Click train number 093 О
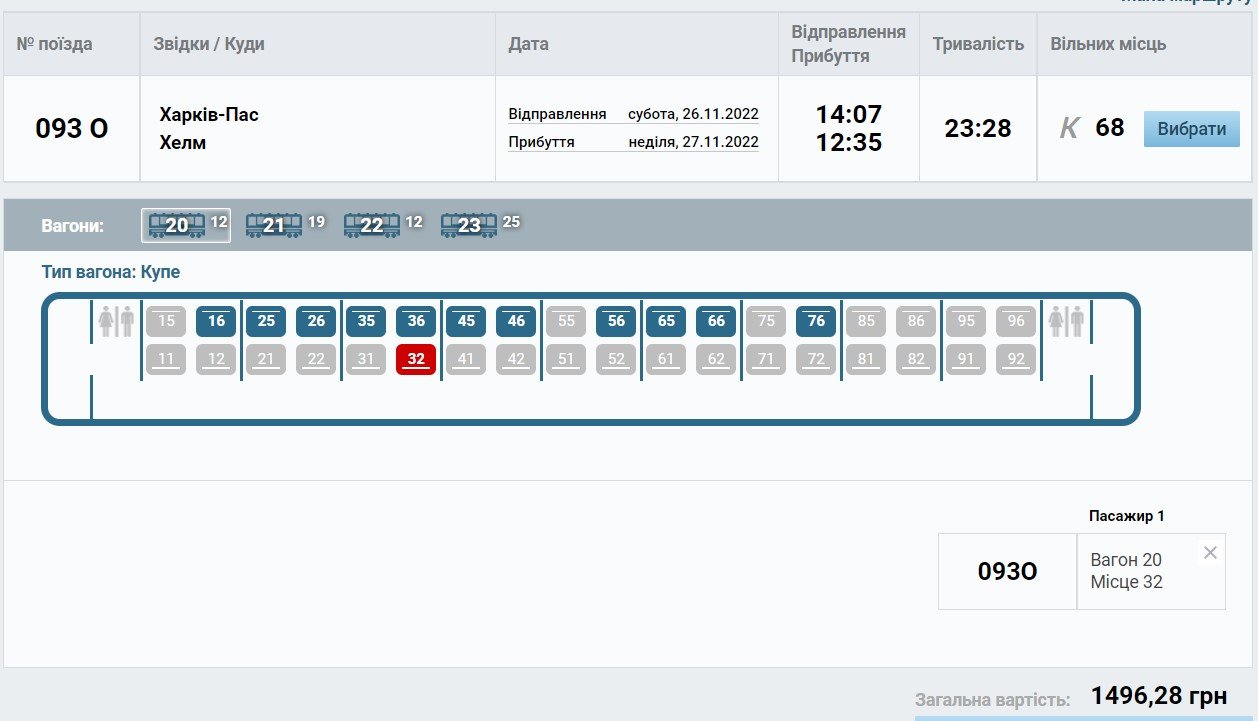 72,129
